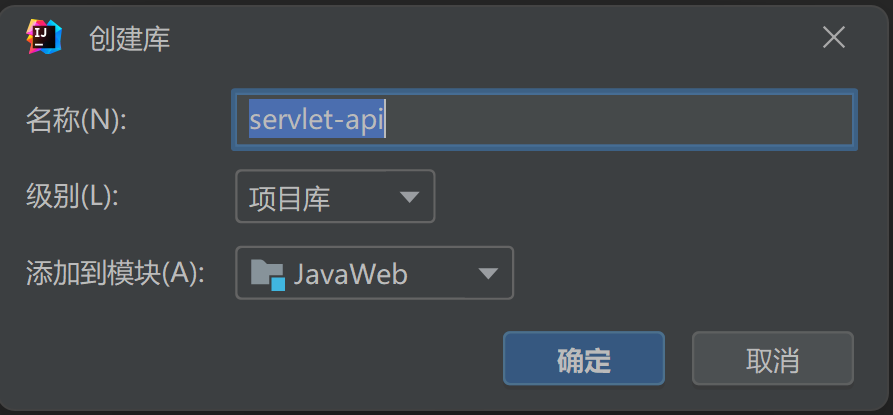
Task: Click the 添加到模块(A) label
Action: [x=114, y=273]
